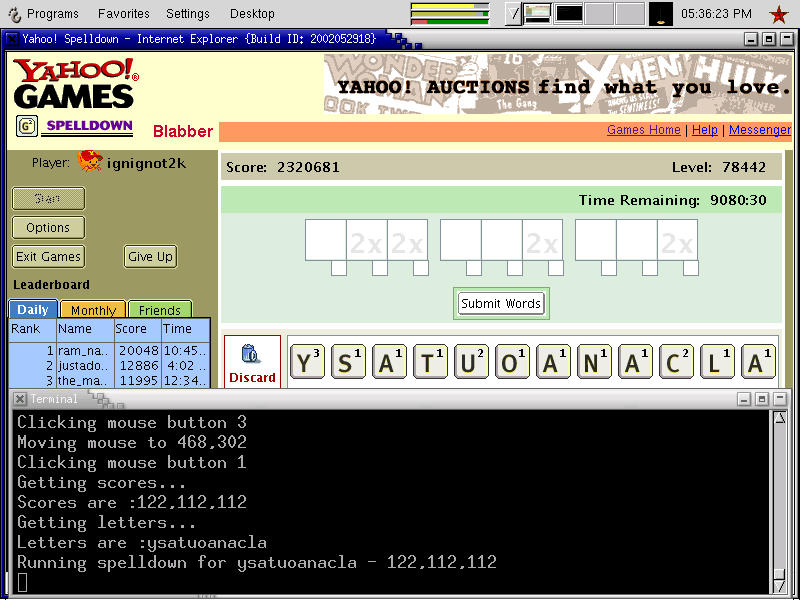Screen dimensions: 800x600
Task: Click the 'Moving mouse to 468,302' terminal line
Action: click(x=132, y=442)
